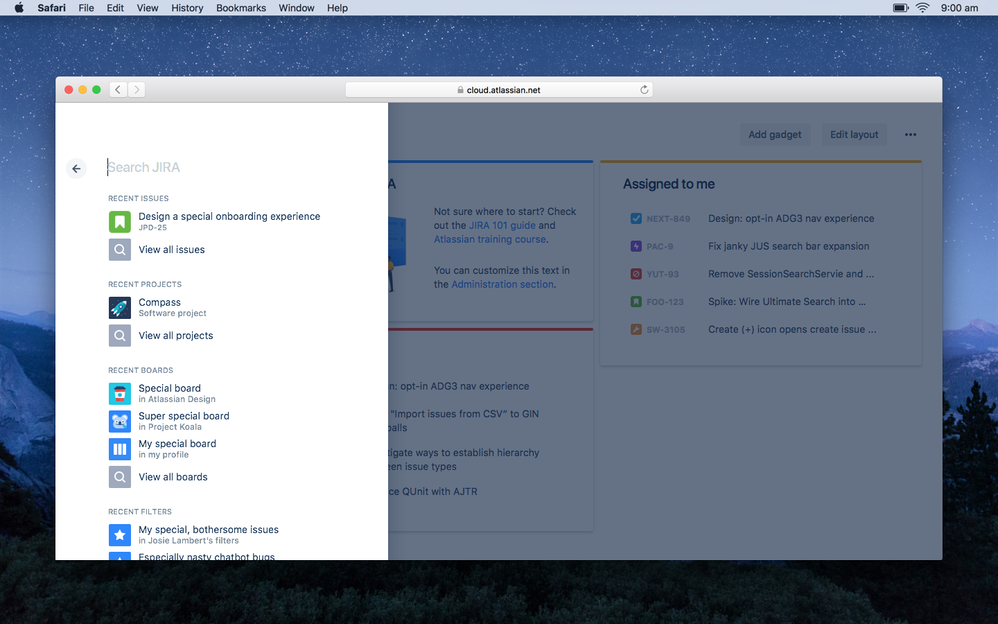Click Safari forward navigation button
The width and height of the screenshot is (998, 624).
coord(136,90)
